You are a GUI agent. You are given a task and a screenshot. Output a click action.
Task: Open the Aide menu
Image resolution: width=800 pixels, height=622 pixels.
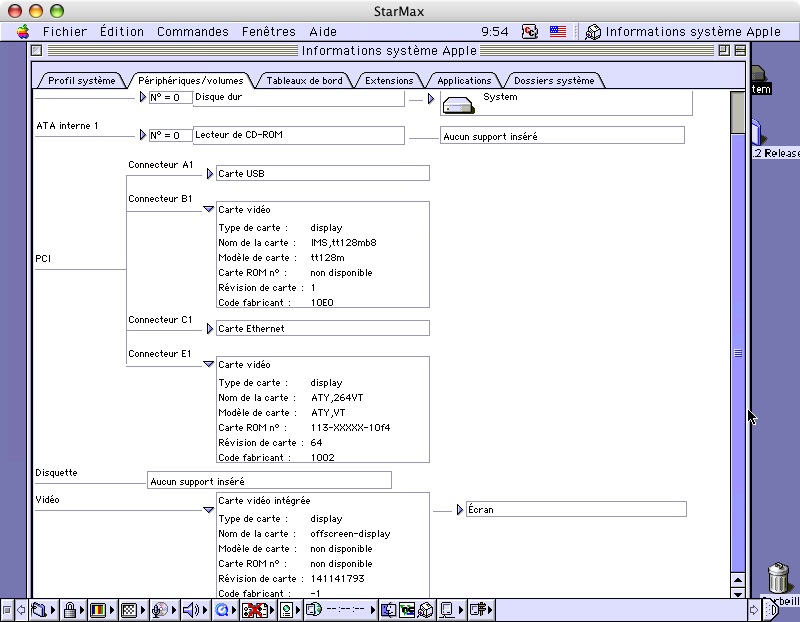323,32
